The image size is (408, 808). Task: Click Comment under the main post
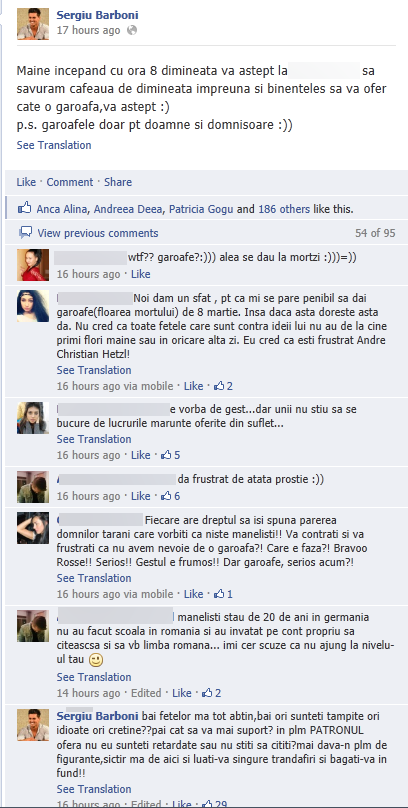70,182
